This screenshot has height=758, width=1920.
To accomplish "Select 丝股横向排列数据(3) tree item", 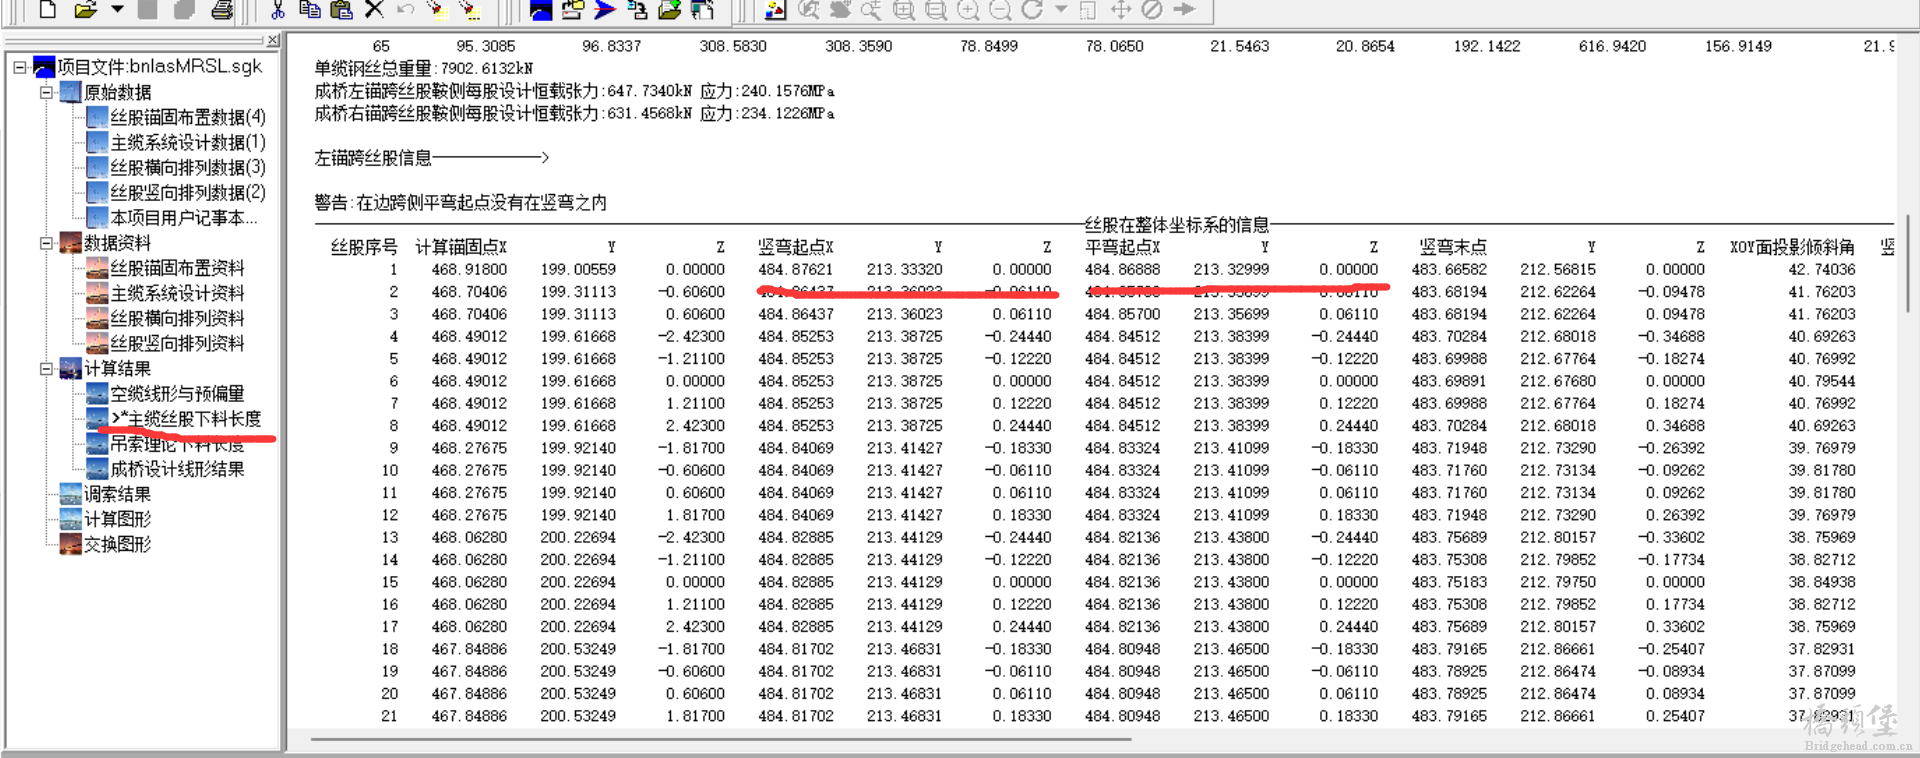I will coord(188,167).
